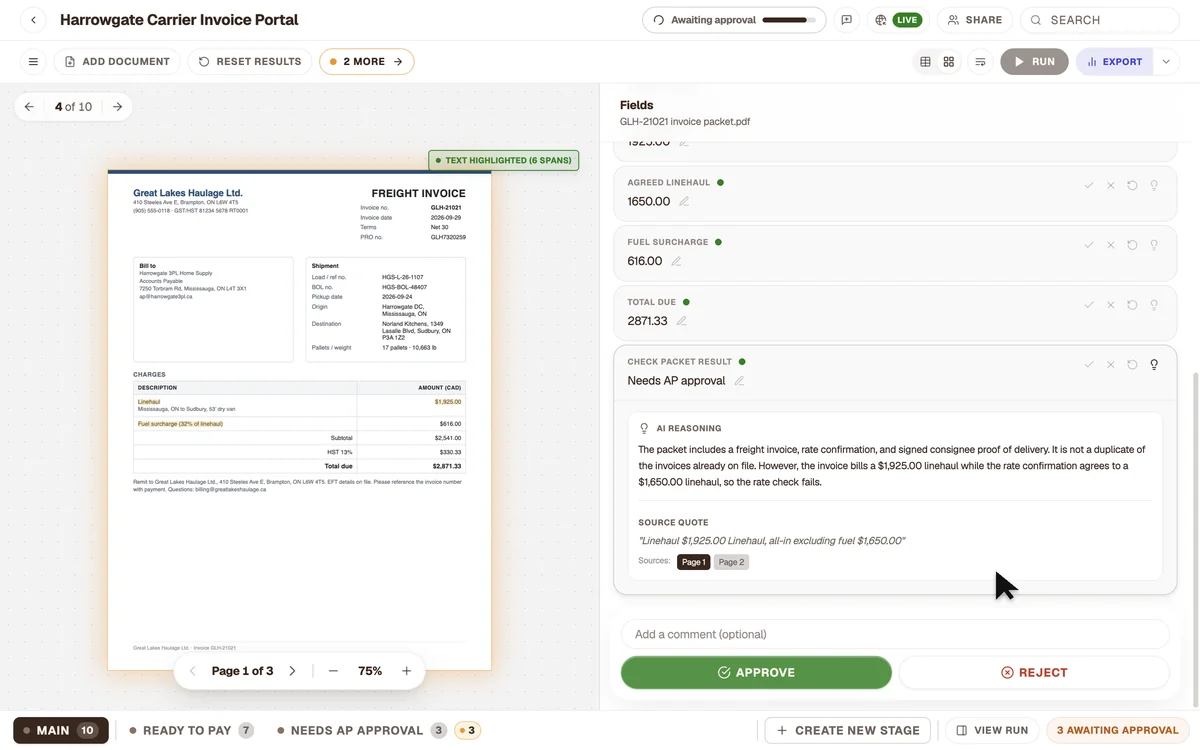Confirm the Agreed Linehaul field checkmark

[x=1089, y=185]
